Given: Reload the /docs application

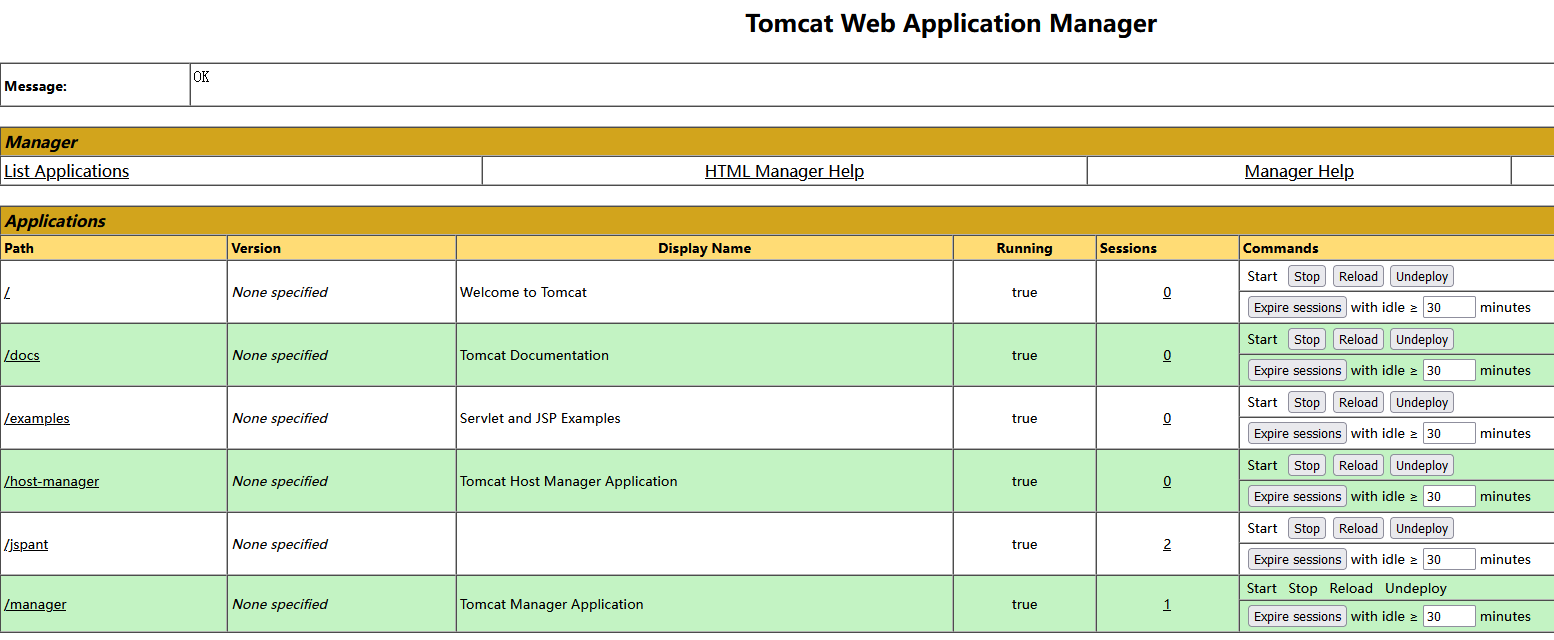Looking at the screenshot, I should coord(1358,339).
